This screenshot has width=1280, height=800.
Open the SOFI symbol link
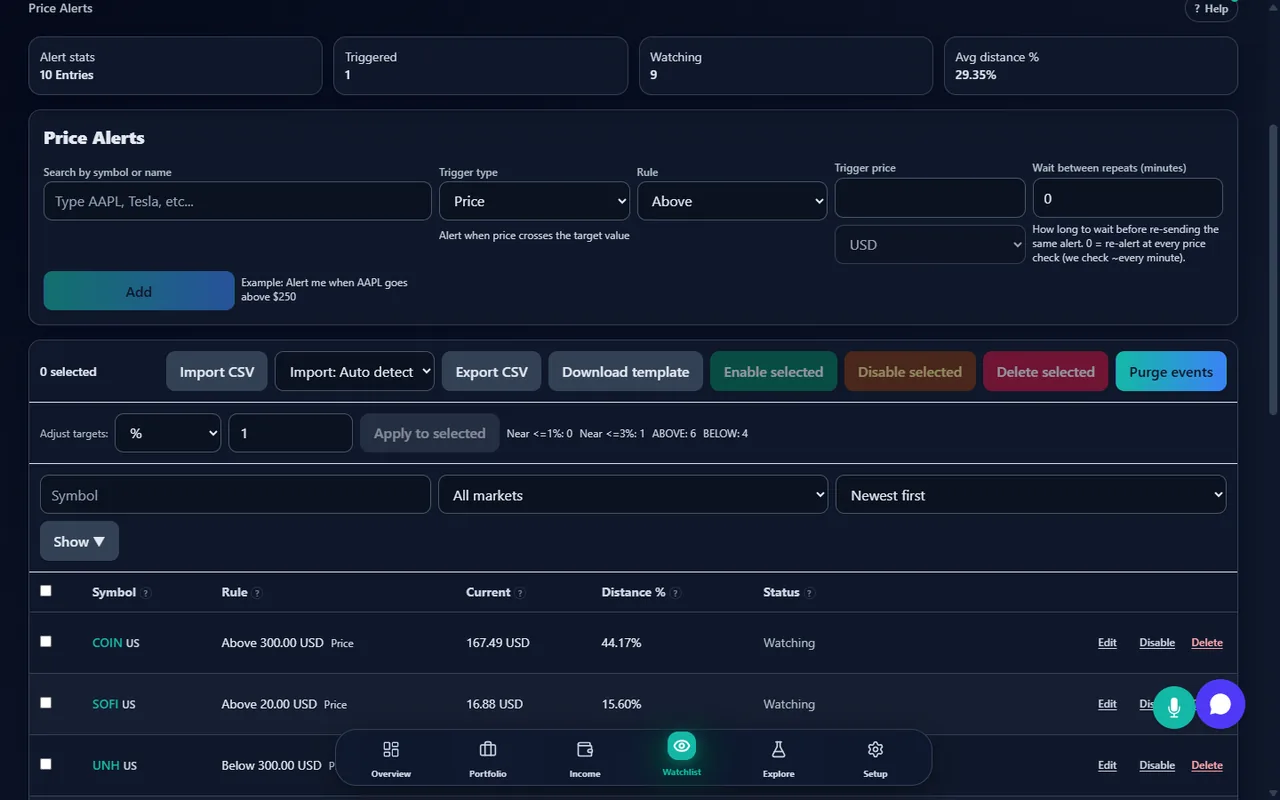click(x=105, y=704)
